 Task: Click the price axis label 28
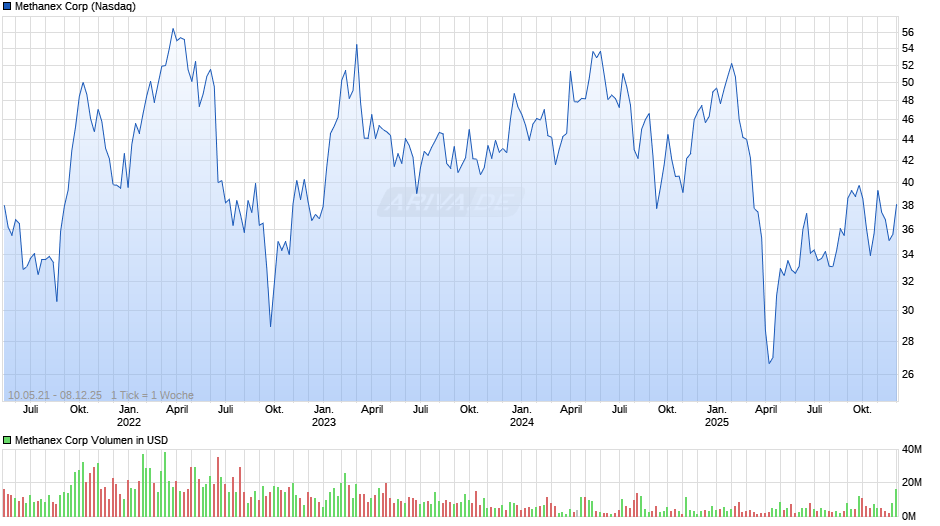click(x=908, y=342)
